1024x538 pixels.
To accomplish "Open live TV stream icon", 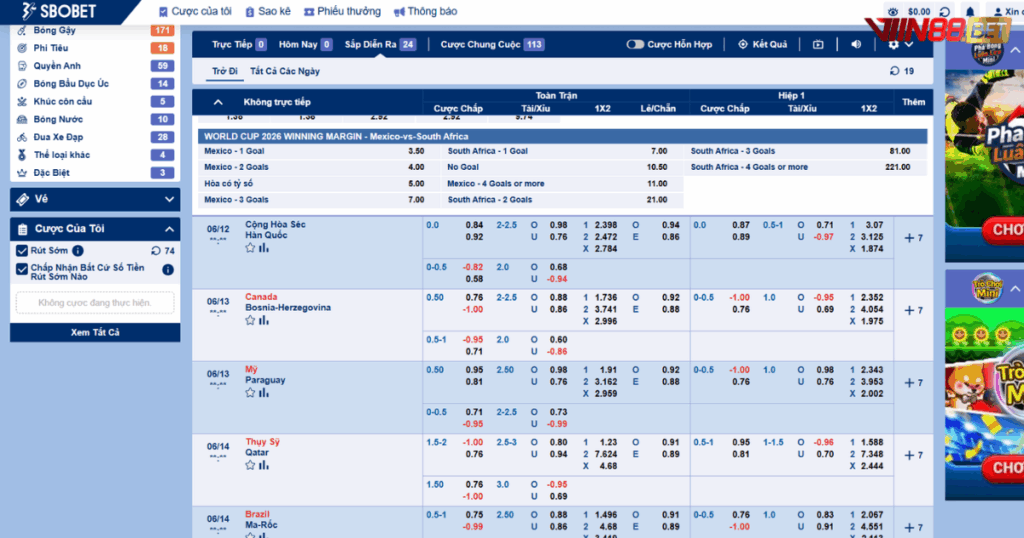I will (818, 44).
